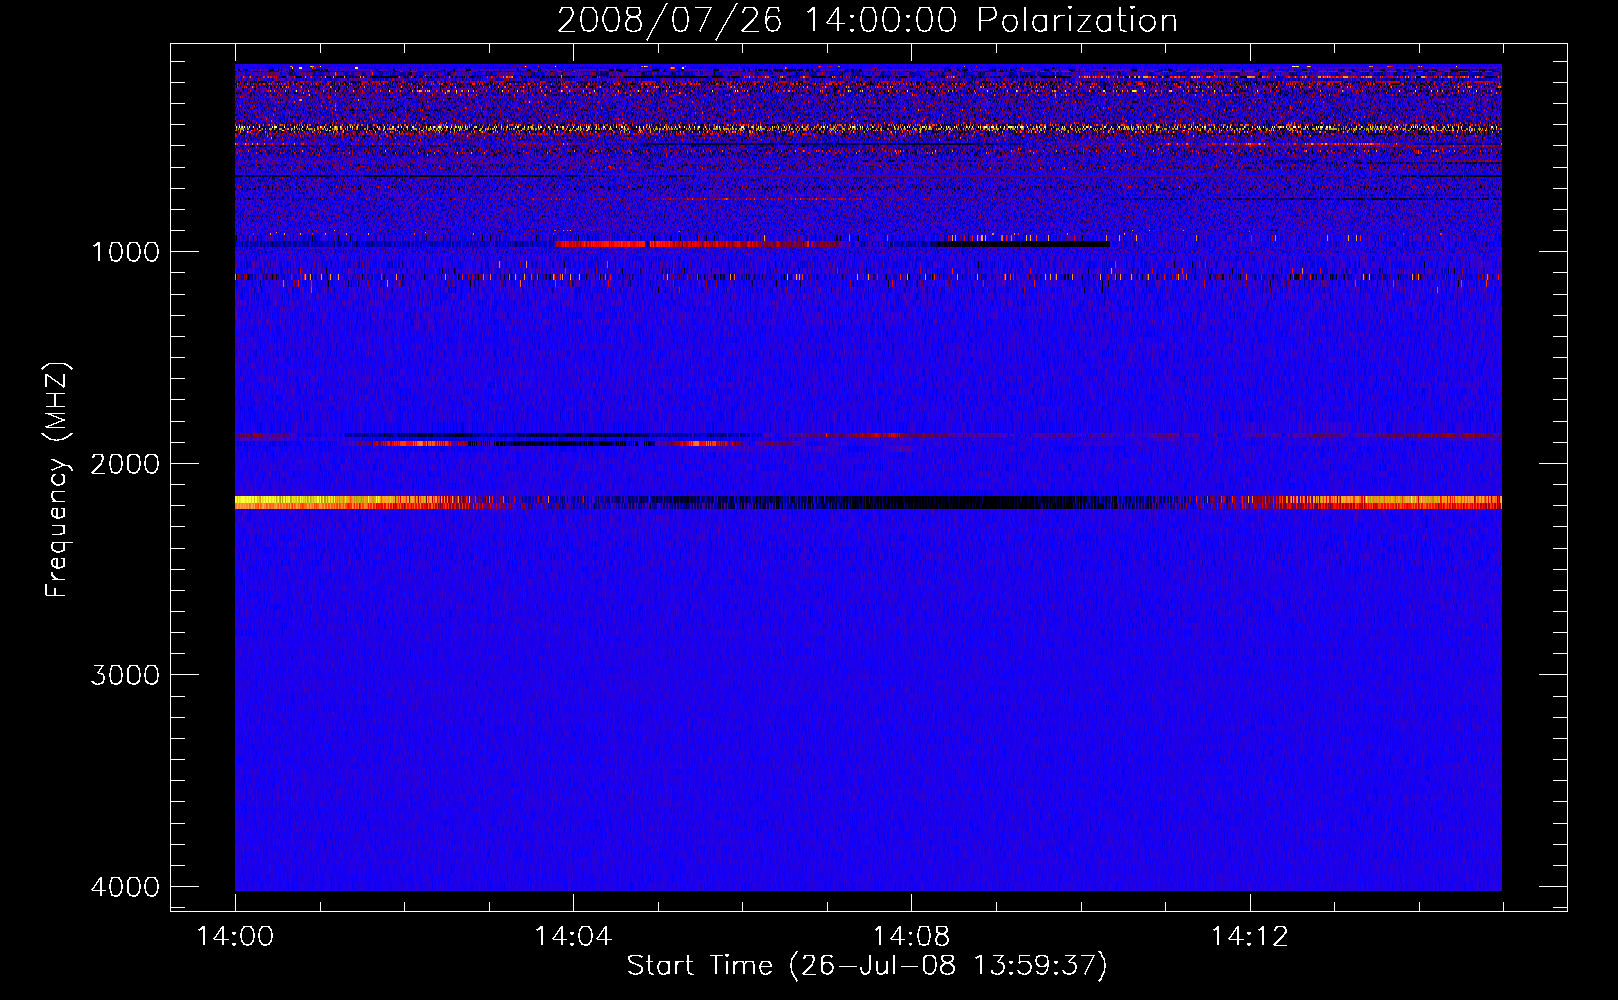Click the 2000 frequency tick label
This screenshot has height=1000, width=1618.
[125, 464]
